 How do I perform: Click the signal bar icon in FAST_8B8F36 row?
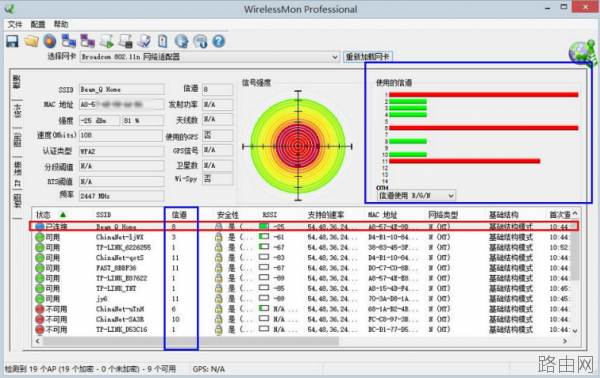(x=264, y=267)
